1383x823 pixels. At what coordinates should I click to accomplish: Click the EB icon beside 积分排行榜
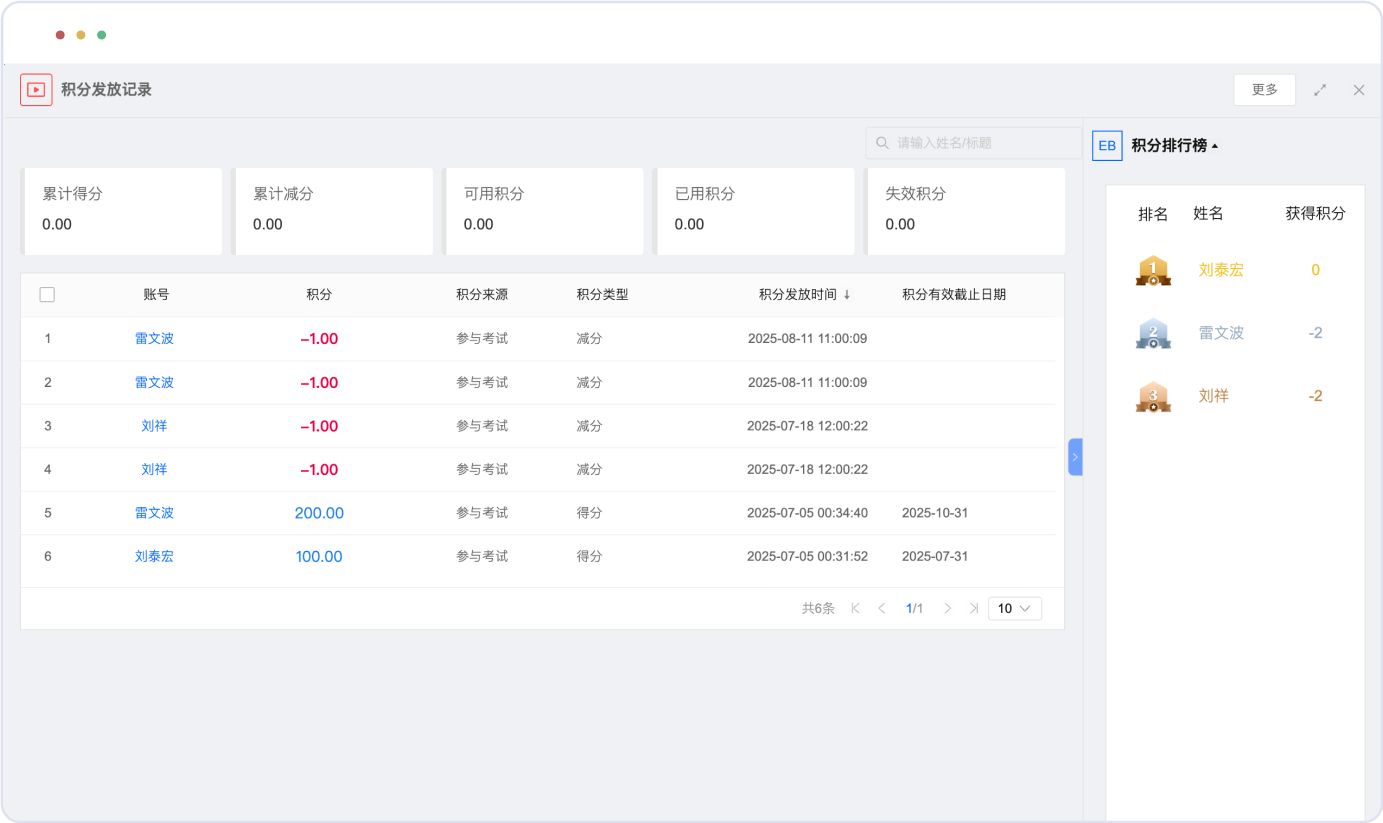1107,146
